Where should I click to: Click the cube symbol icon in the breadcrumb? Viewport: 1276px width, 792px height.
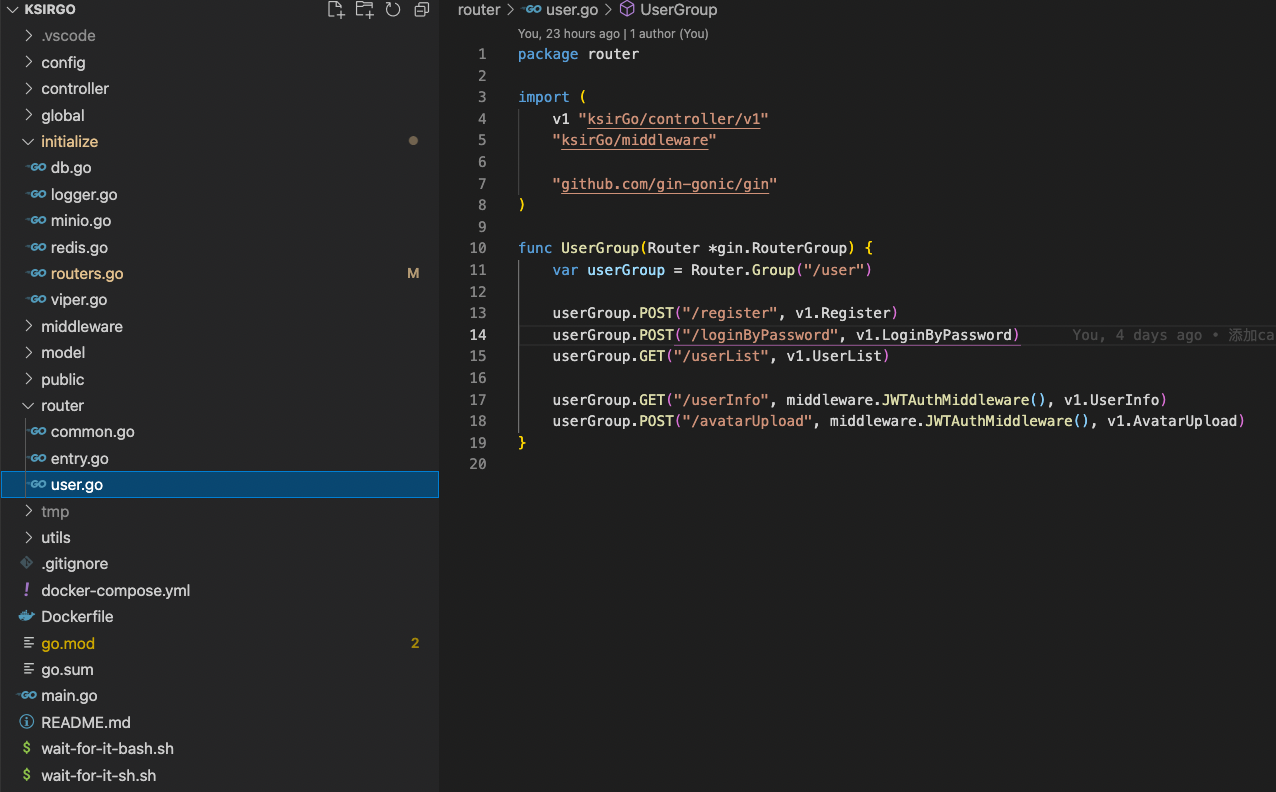627,9
